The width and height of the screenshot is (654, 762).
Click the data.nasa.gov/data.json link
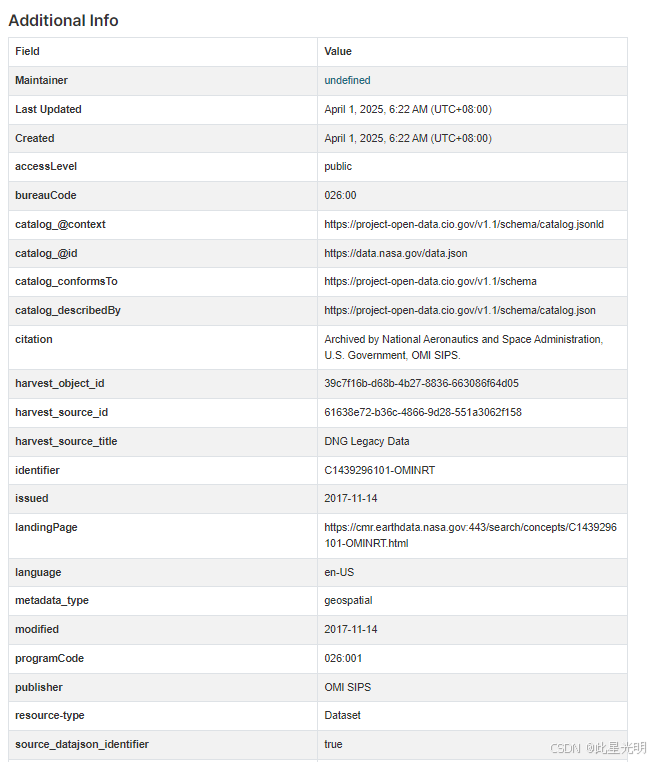(x=395, y=253)
